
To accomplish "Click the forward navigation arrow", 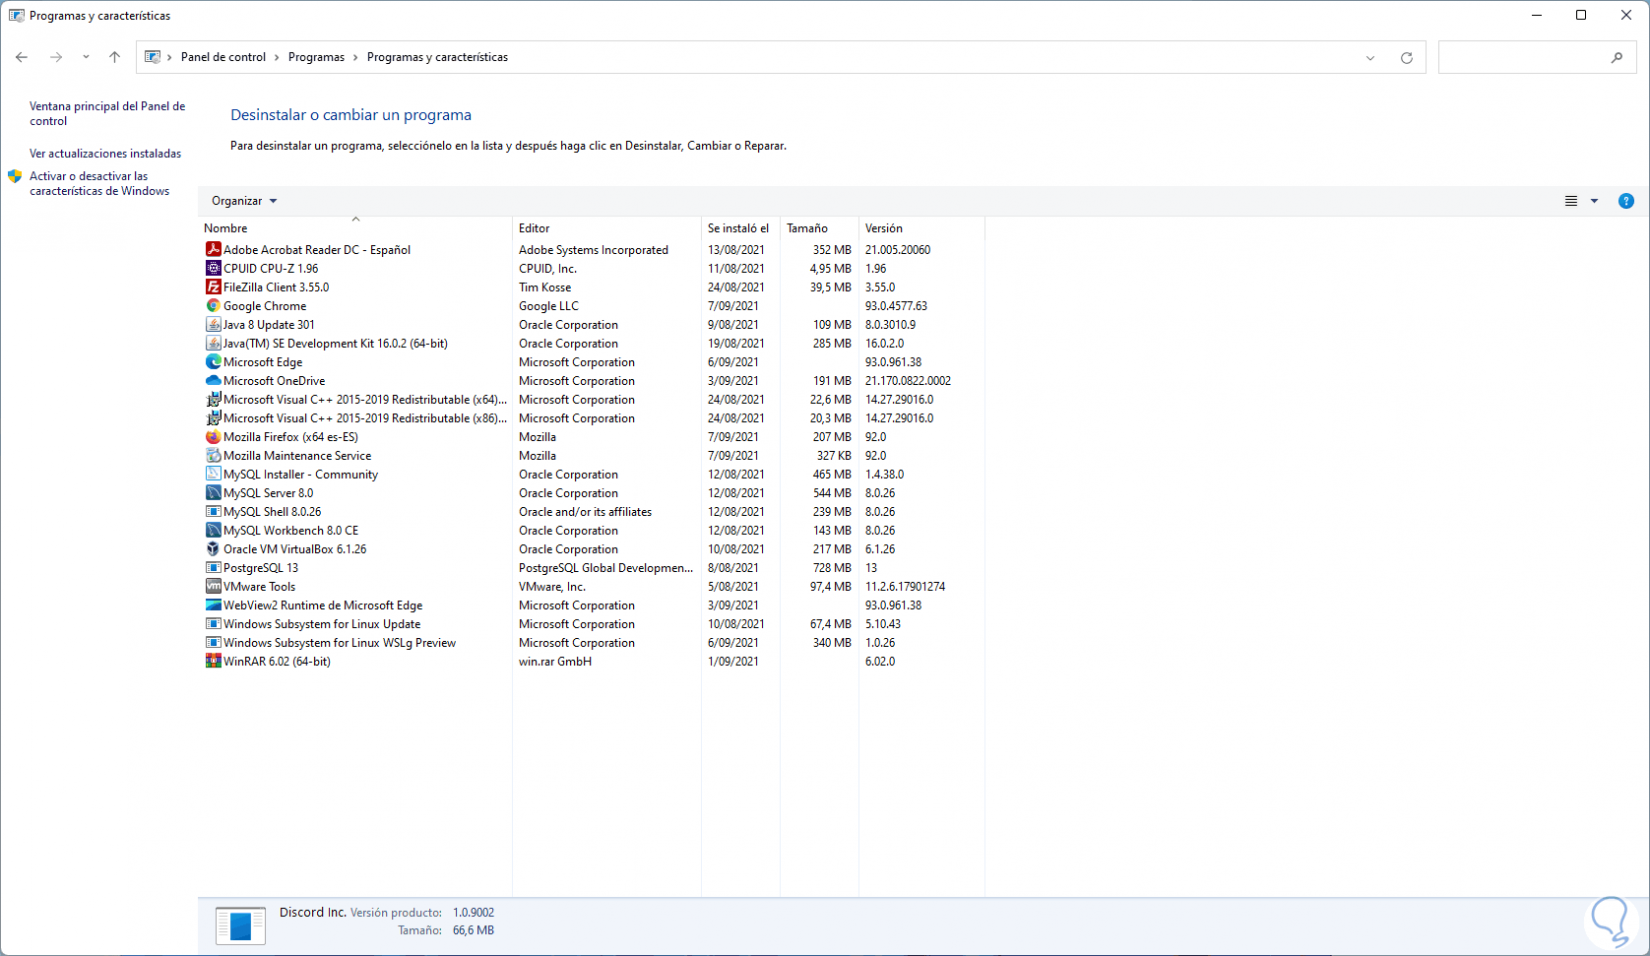I will pyautogui.click(x=56, y=57).
